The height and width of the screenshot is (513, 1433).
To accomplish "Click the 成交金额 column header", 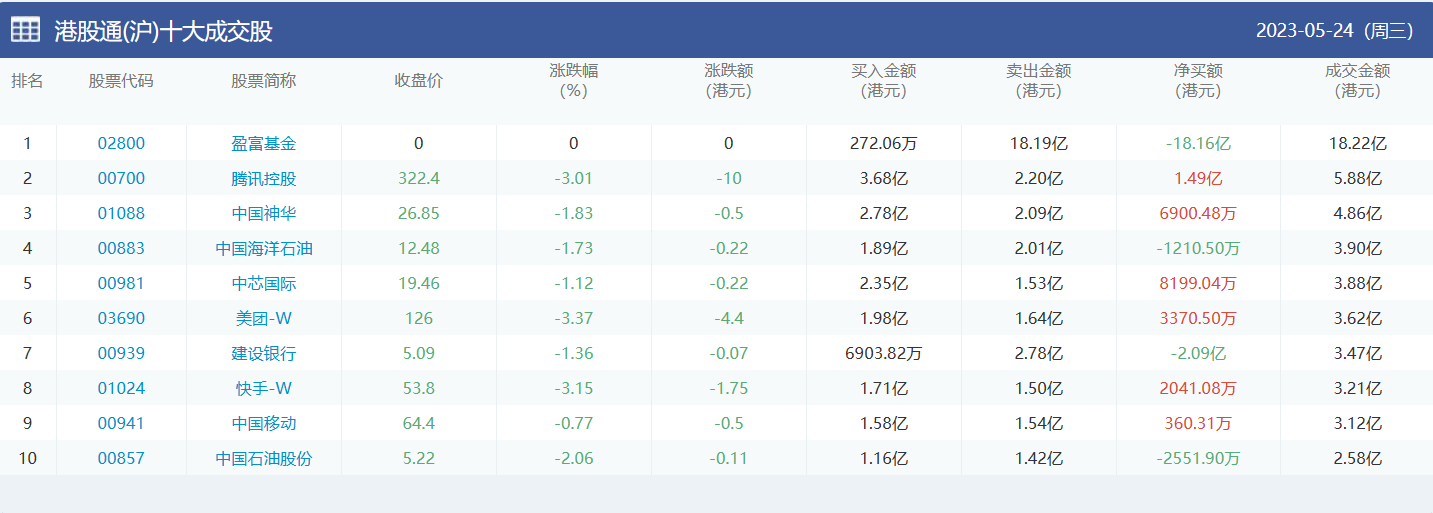I will point(1357,81).
